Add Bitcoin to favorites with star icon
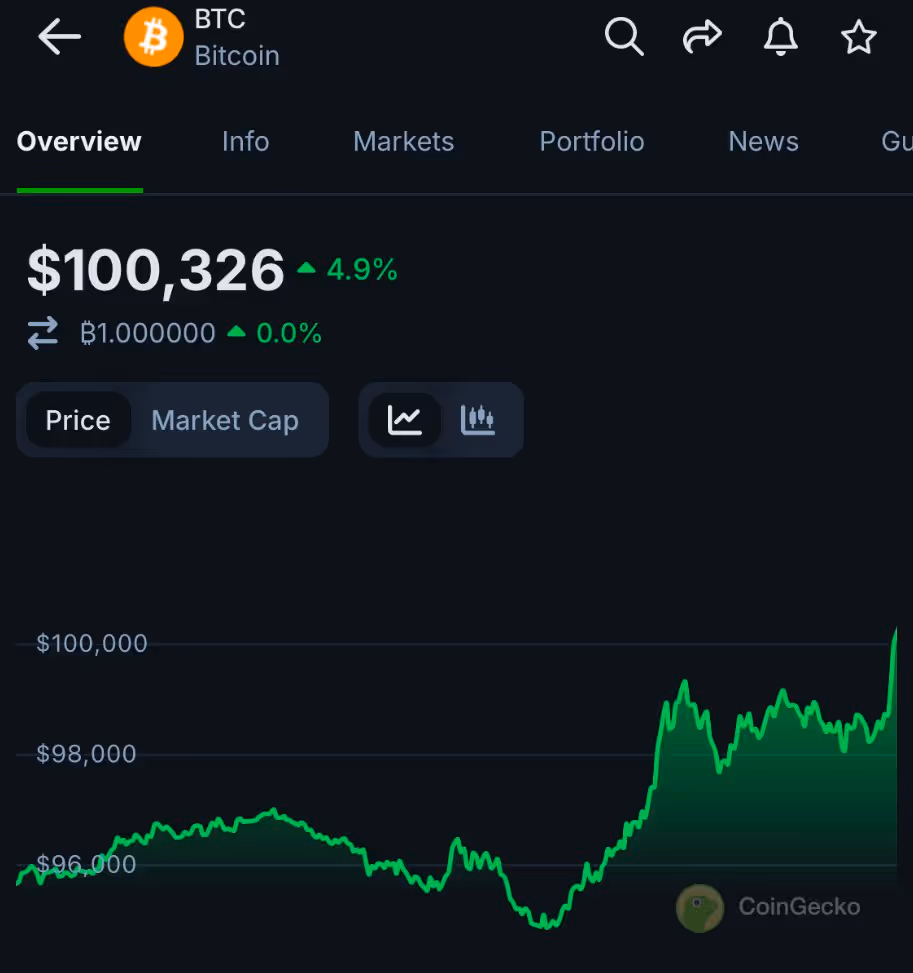913x973 pixels. click(858, 38)
